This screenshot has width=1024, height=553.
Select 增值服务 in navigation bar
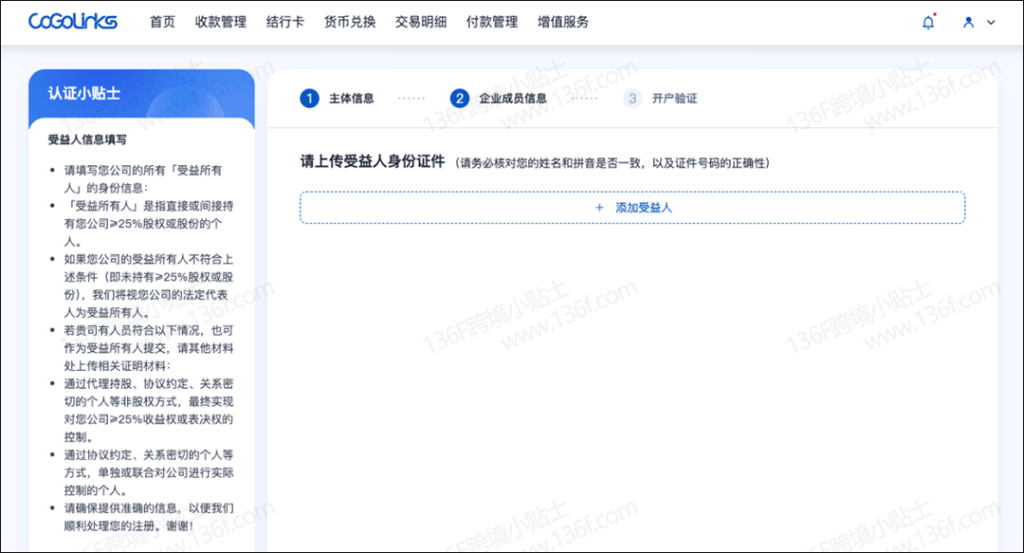[563, 22]
